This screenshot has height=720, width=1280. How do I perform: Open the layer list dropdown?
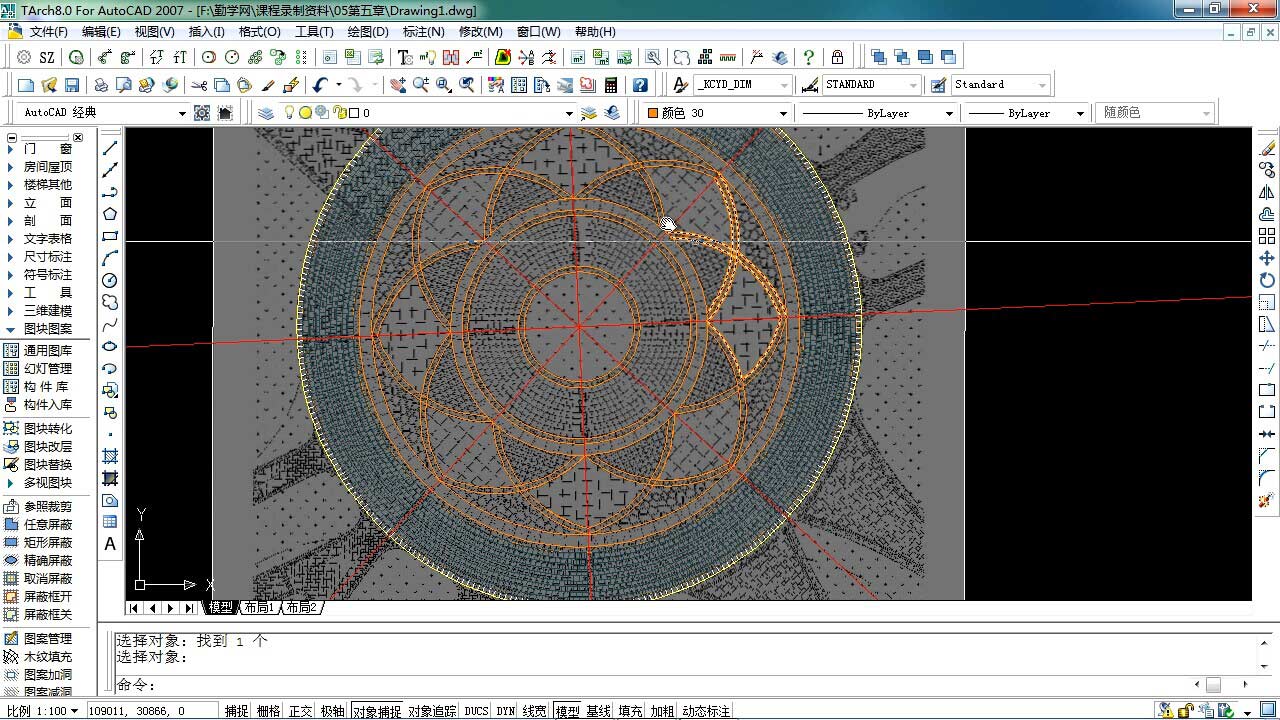click(569, 113)
